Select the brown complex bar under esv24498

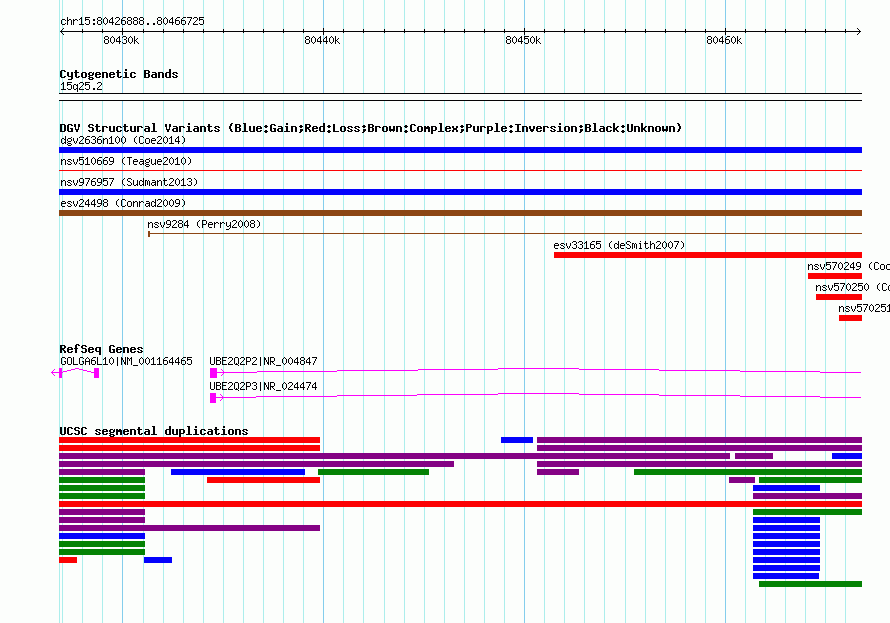460,213
